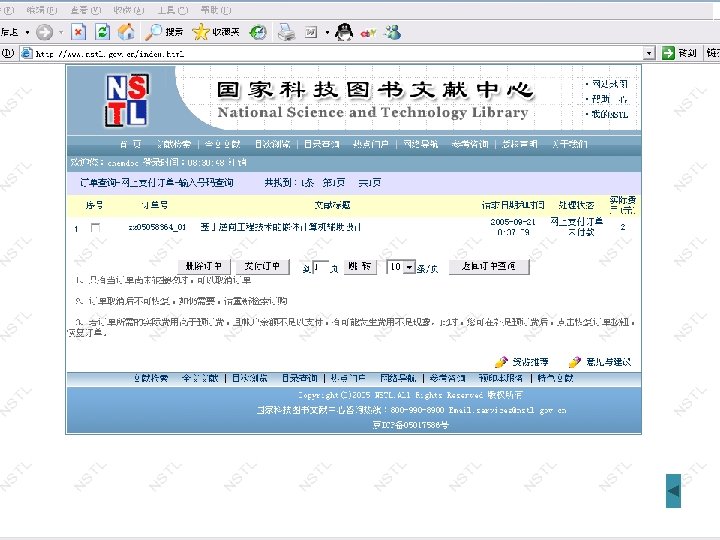Open 目次浏览 in the footer links bar

click(x=249, y=378)
